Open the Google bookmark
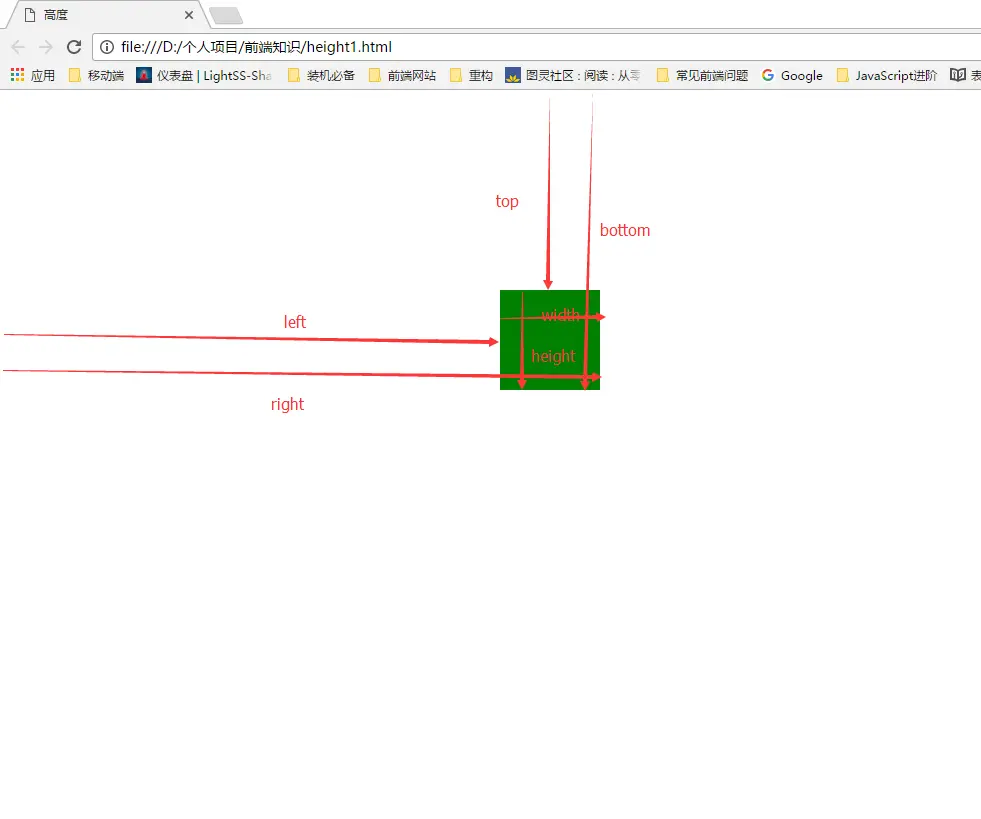Screen dimensions: 981x819 (792, 76)
